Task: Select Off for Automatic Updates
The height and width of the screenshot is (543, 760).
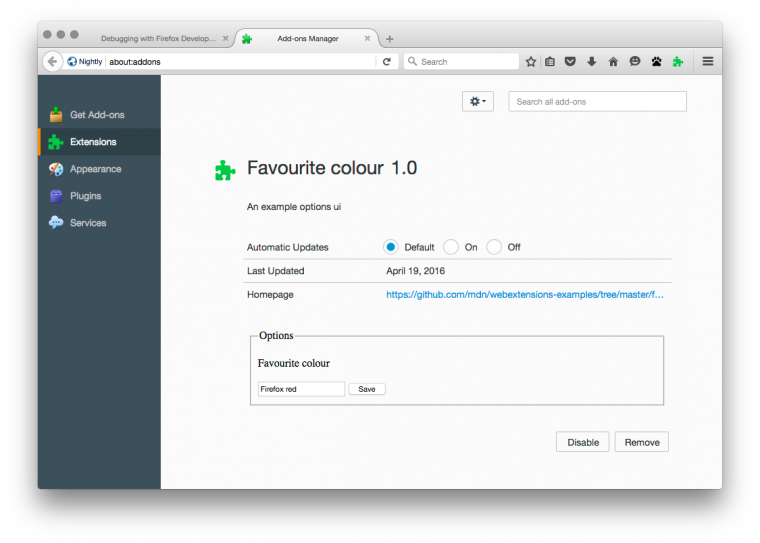Action: [494, 247]
